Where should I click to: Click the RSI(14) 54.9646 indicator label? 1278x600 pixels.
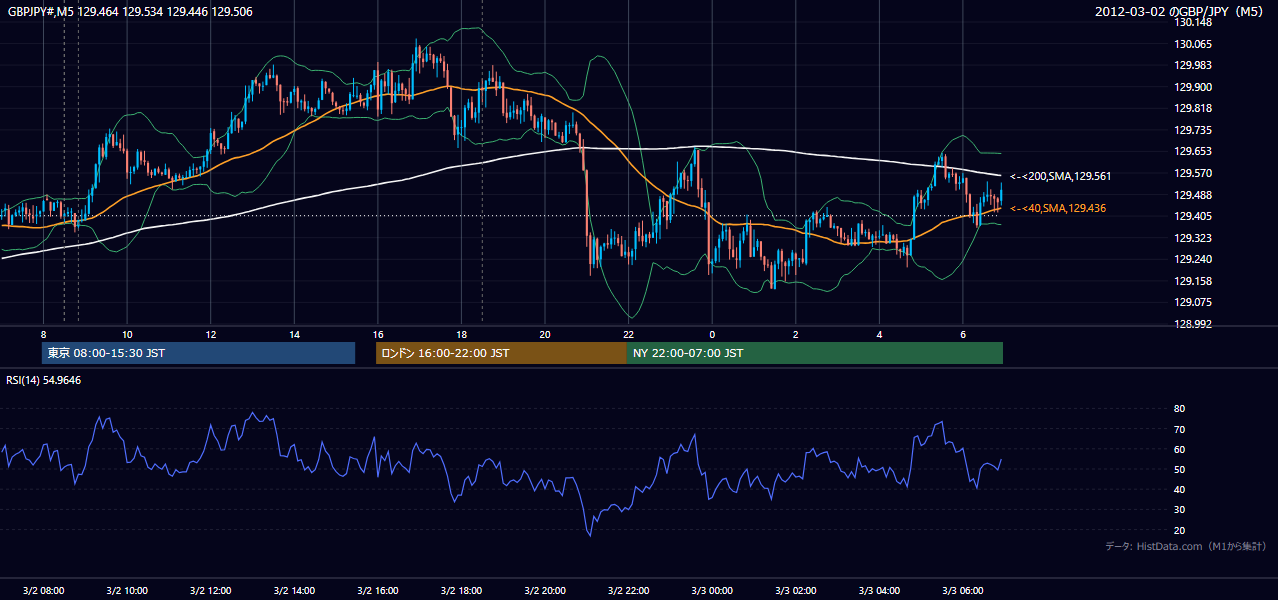[44, 380]
